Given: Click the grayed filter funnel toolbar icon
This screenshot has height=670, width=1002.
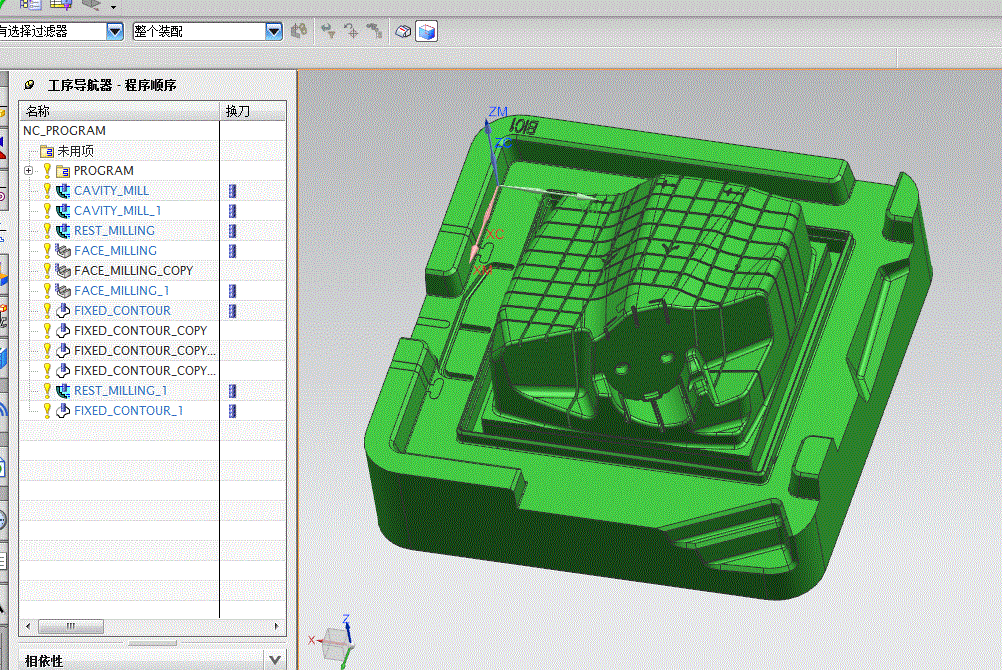Looking at the screenshot, I should pos(328,31).
